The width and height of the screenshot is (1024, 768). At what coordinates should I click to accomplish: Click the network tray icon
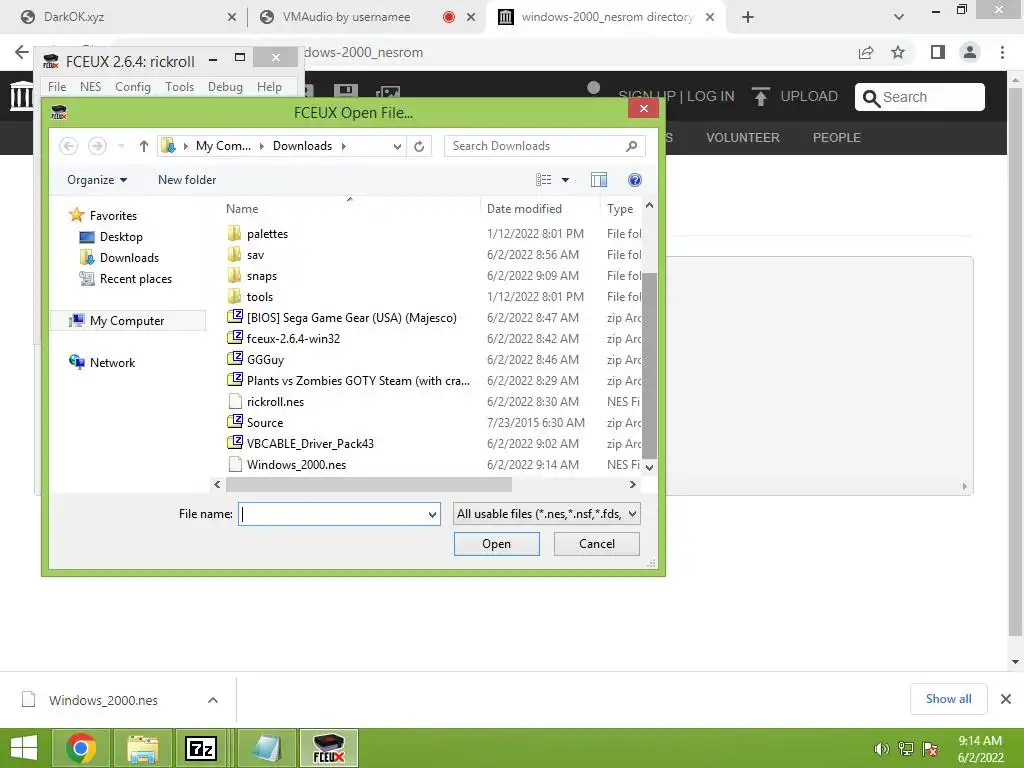pyautogui.click(x=906, y=749)
